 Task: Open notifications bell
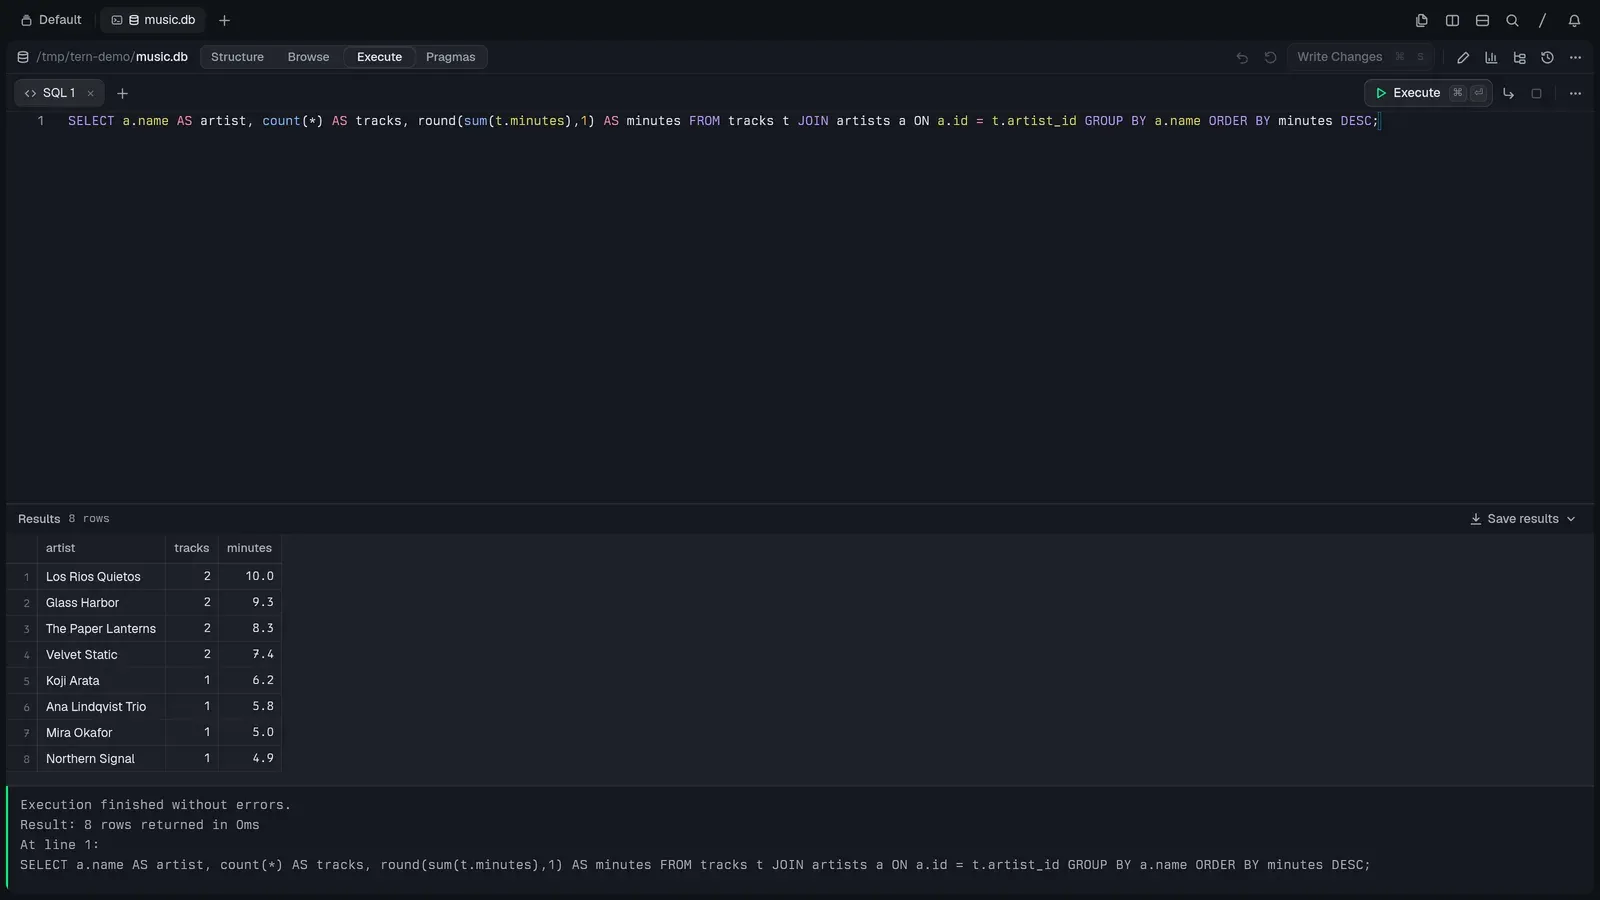tap(1574, 20)
